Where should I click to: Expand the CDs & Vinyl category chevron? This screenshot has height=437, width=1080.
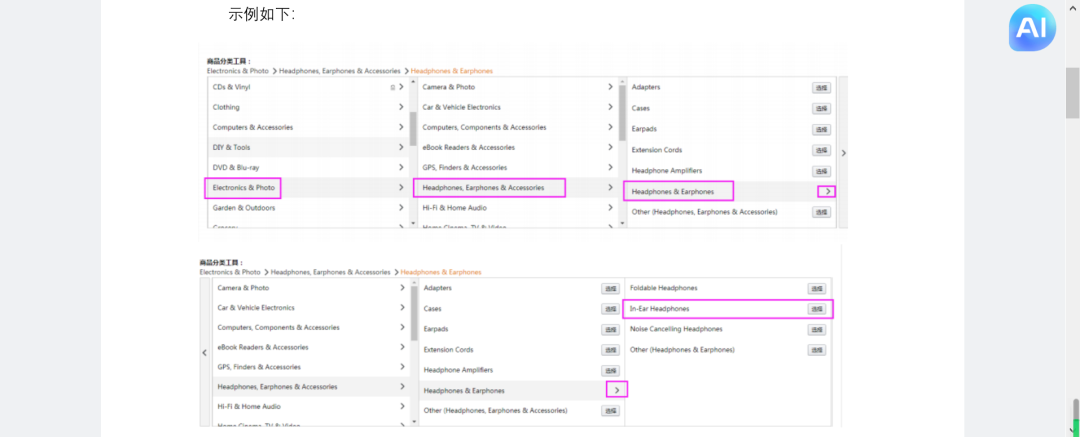tap(401, 87)
